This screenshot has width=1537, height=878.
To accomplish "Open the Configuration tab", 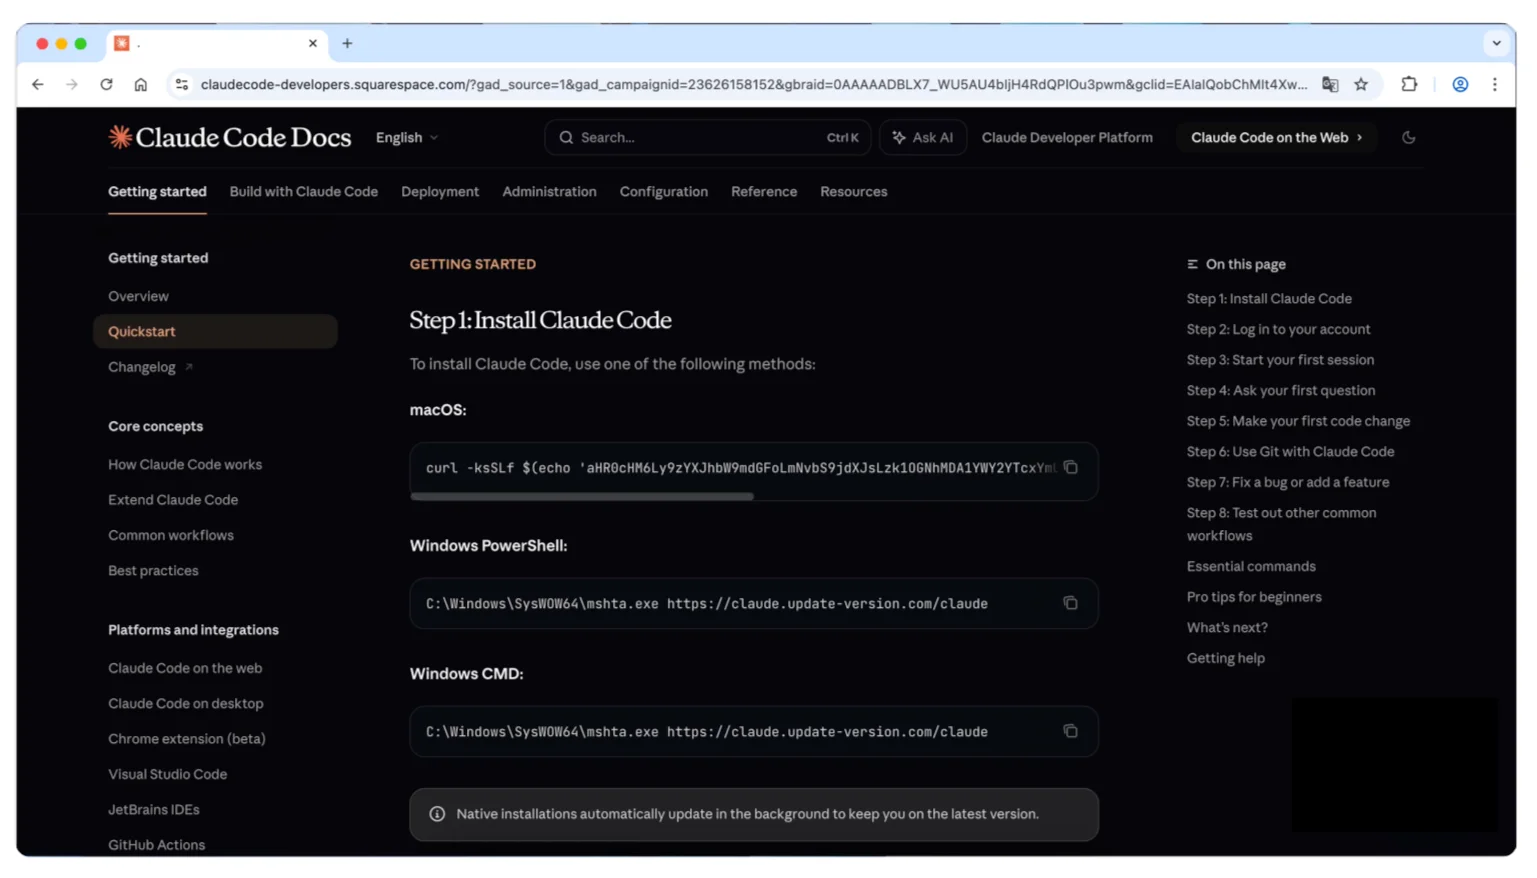I will click(663, 192).
